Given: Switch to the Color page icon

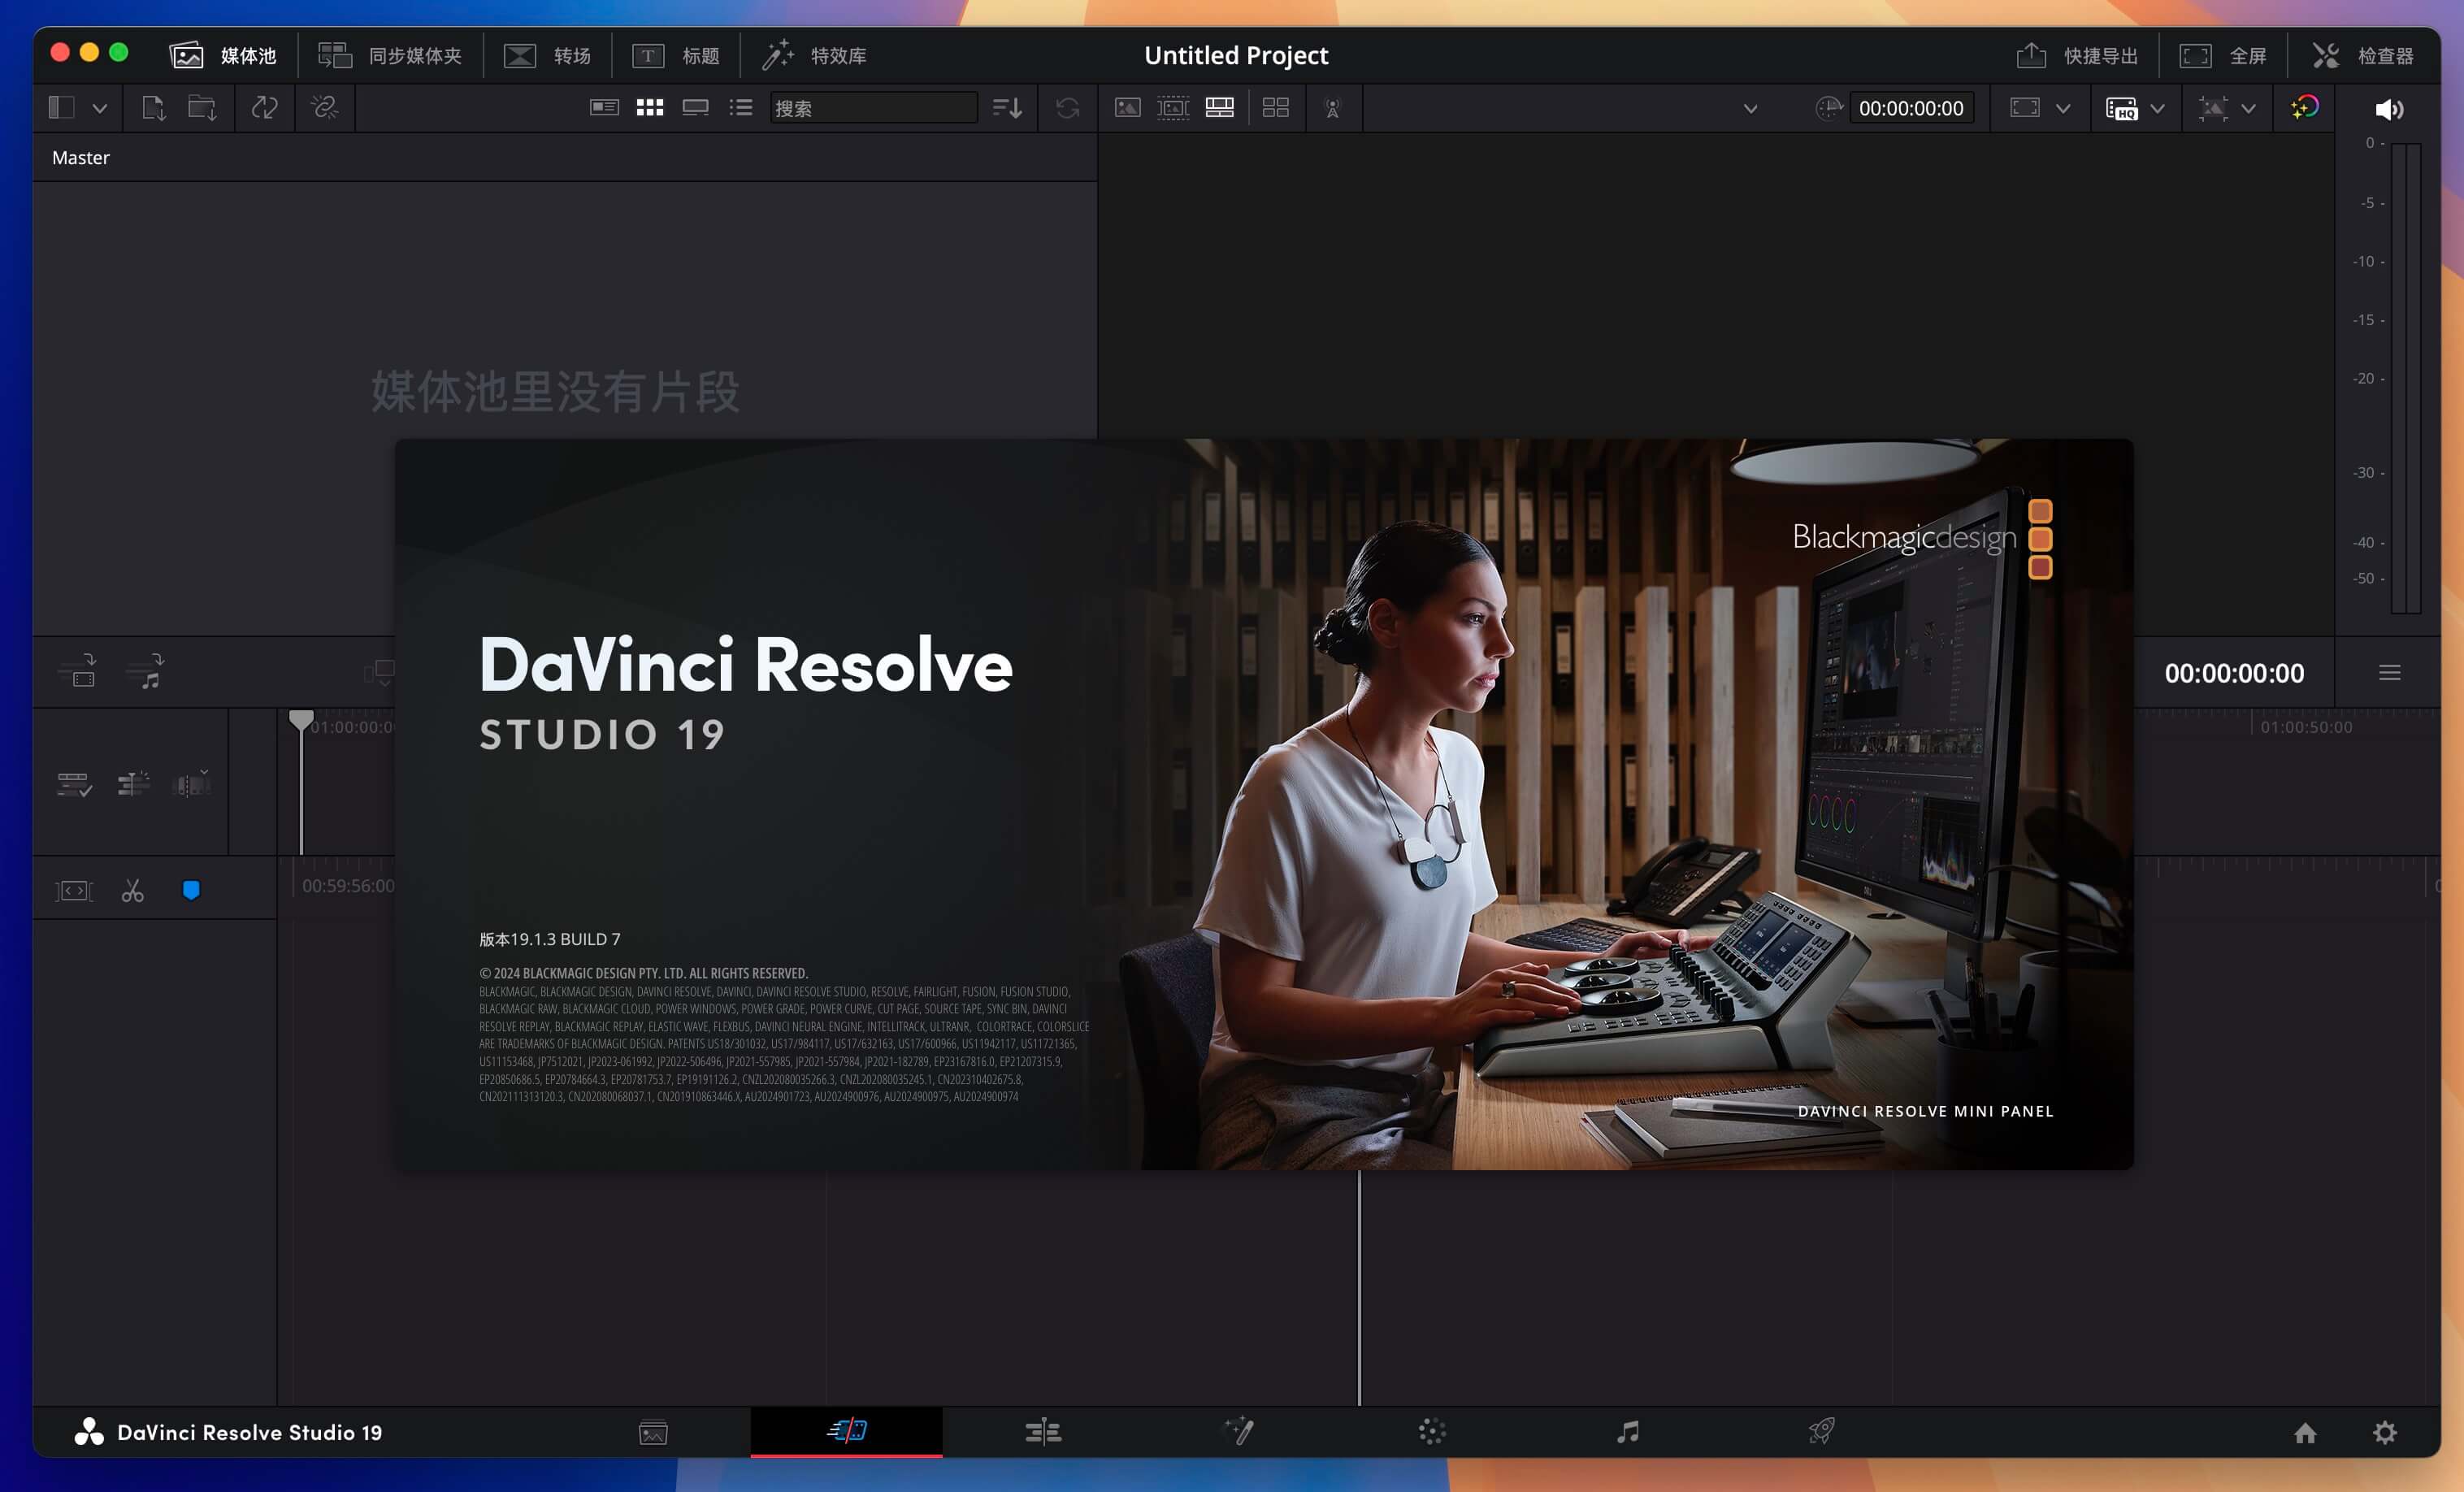Looking at the screenshot, I should (x=1432, y=1432).
